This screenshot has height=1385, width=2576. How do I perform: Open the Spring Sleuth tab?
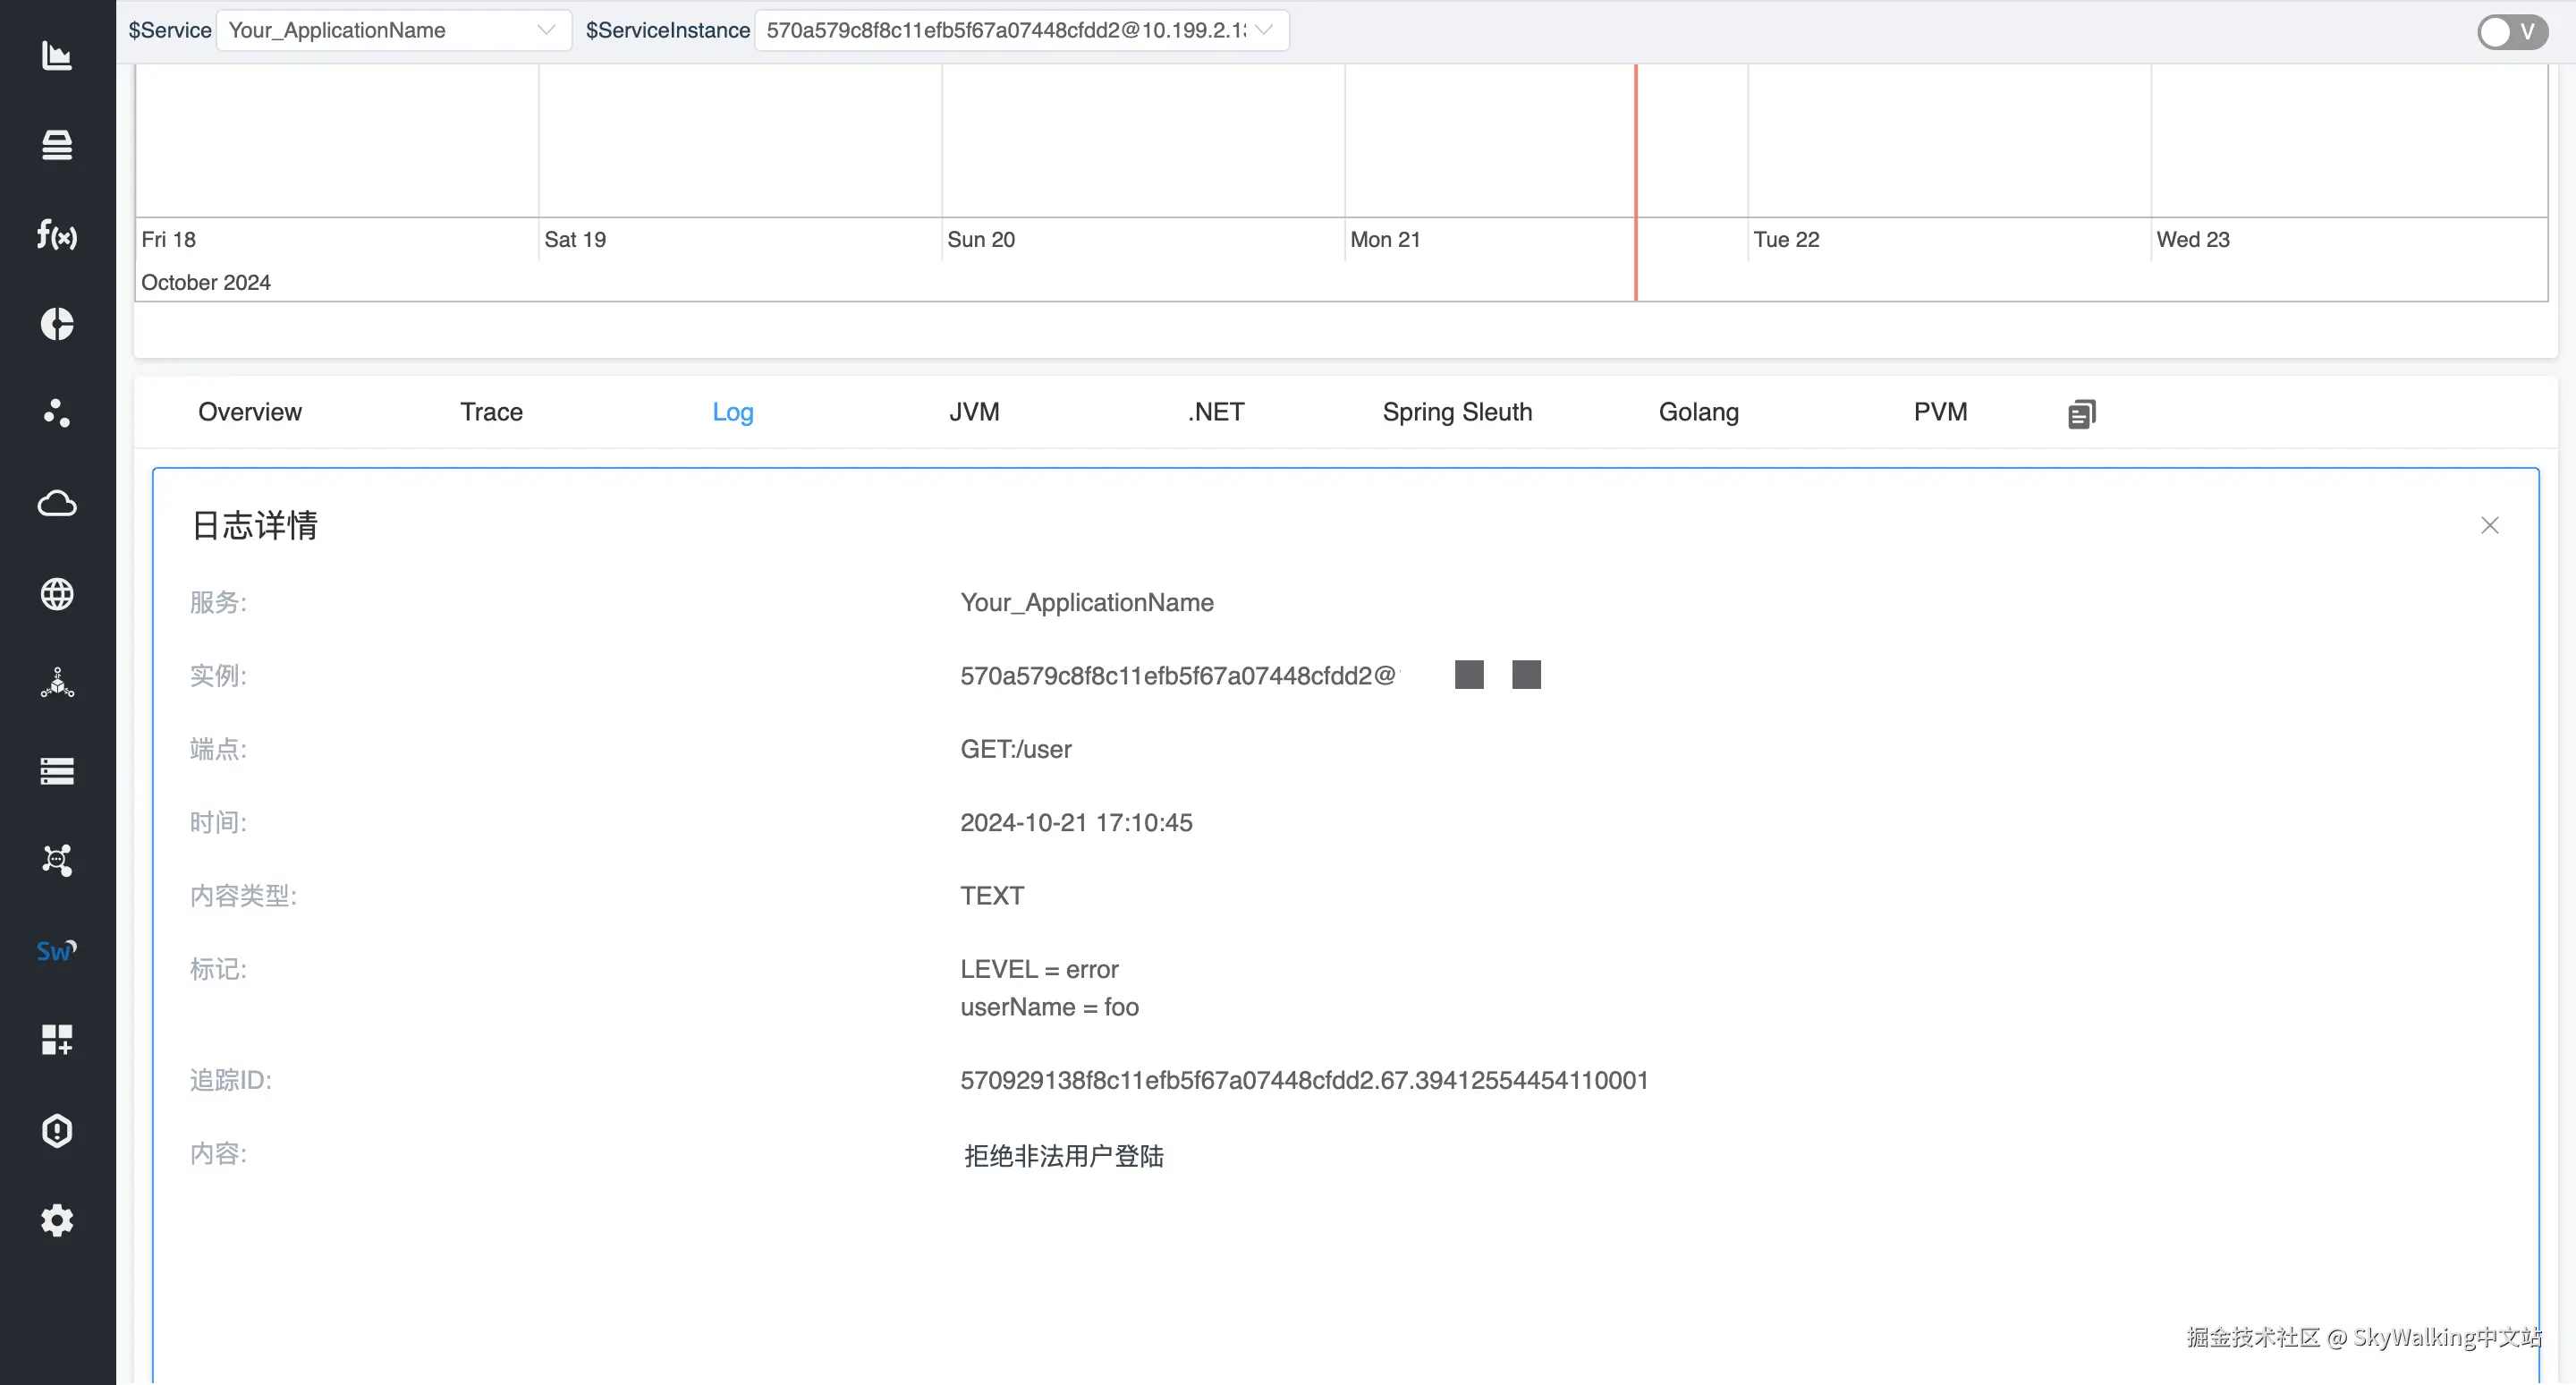1457,412
